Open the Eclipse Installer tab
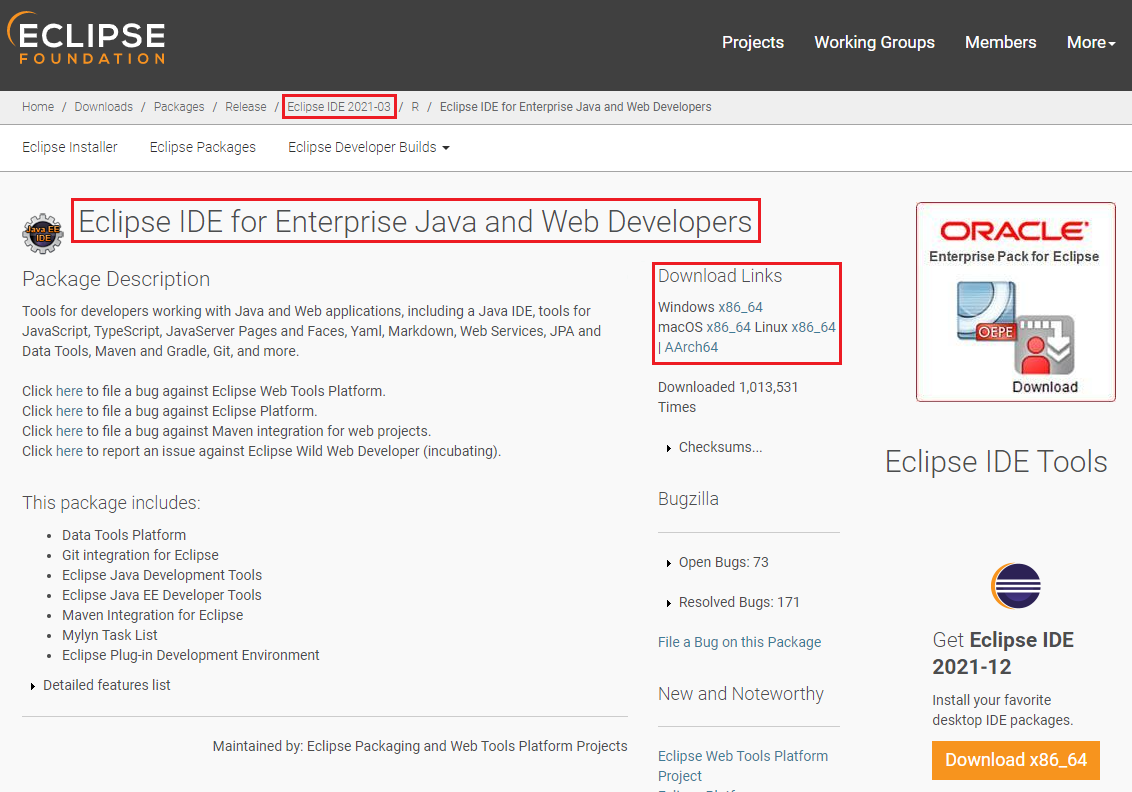The height and width of the screenshot is (792, 1132). pos(70,147)
